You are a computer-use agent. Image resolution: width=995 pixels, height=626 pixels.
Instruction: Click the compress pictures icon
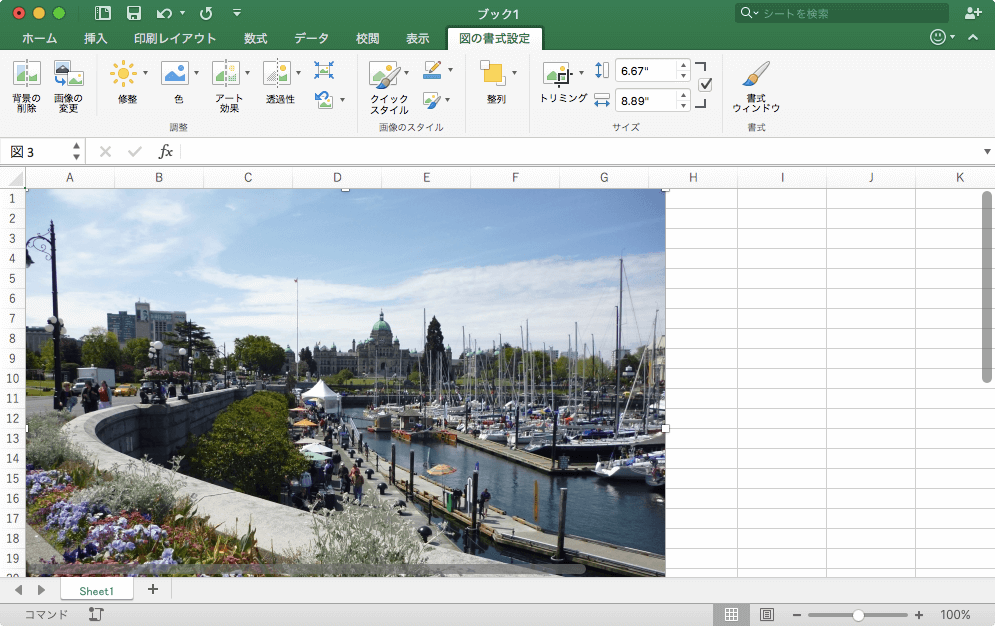pos(324,70)
